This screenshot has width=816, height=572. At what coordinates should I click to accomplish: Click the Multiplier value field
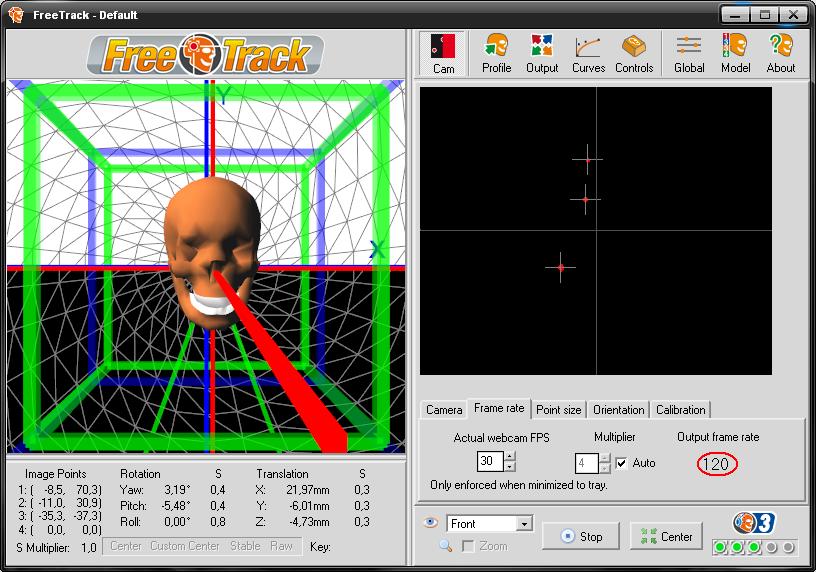pyautogui.click(x=586, y=463)
